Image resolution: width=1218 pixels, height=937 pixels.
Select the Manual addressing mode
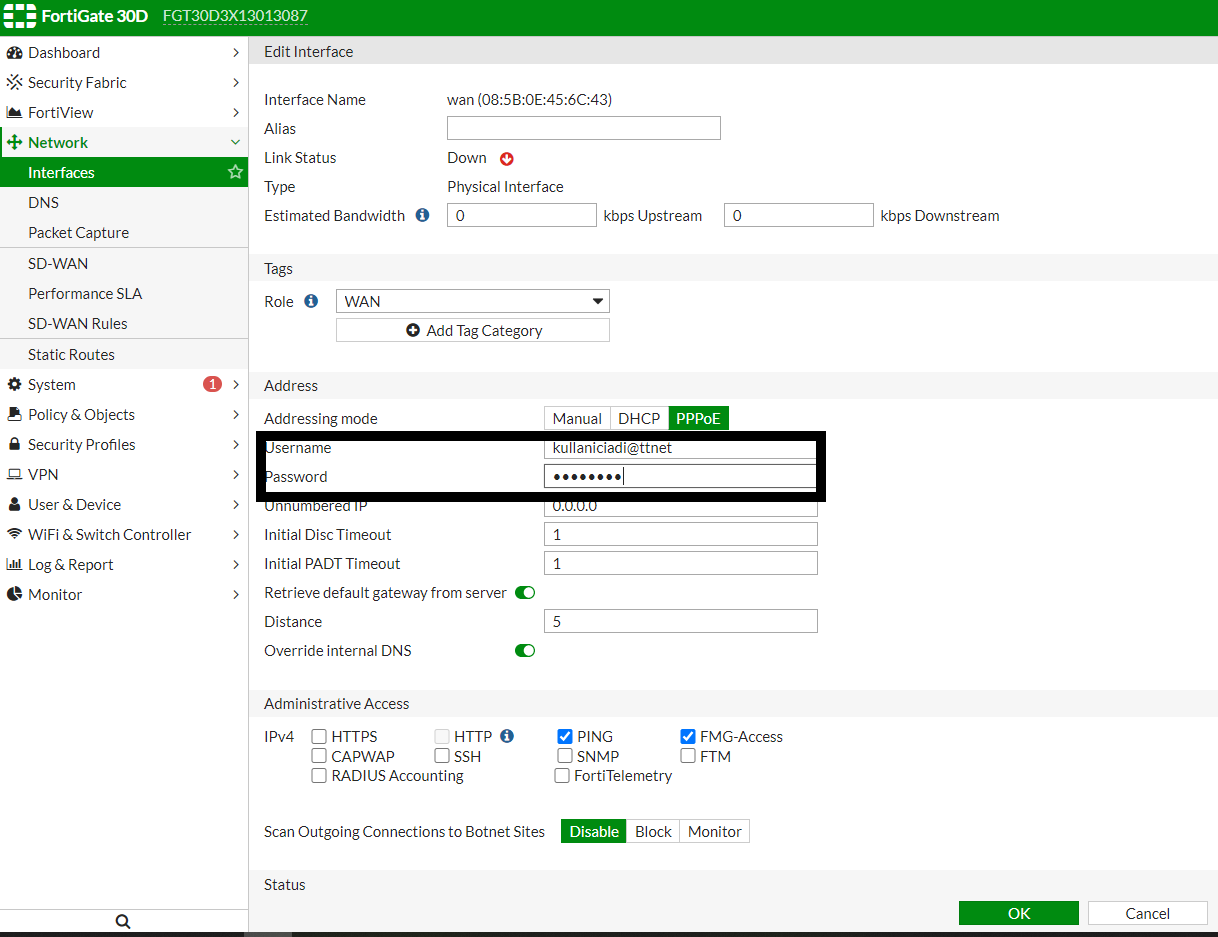tap(577, 418)
